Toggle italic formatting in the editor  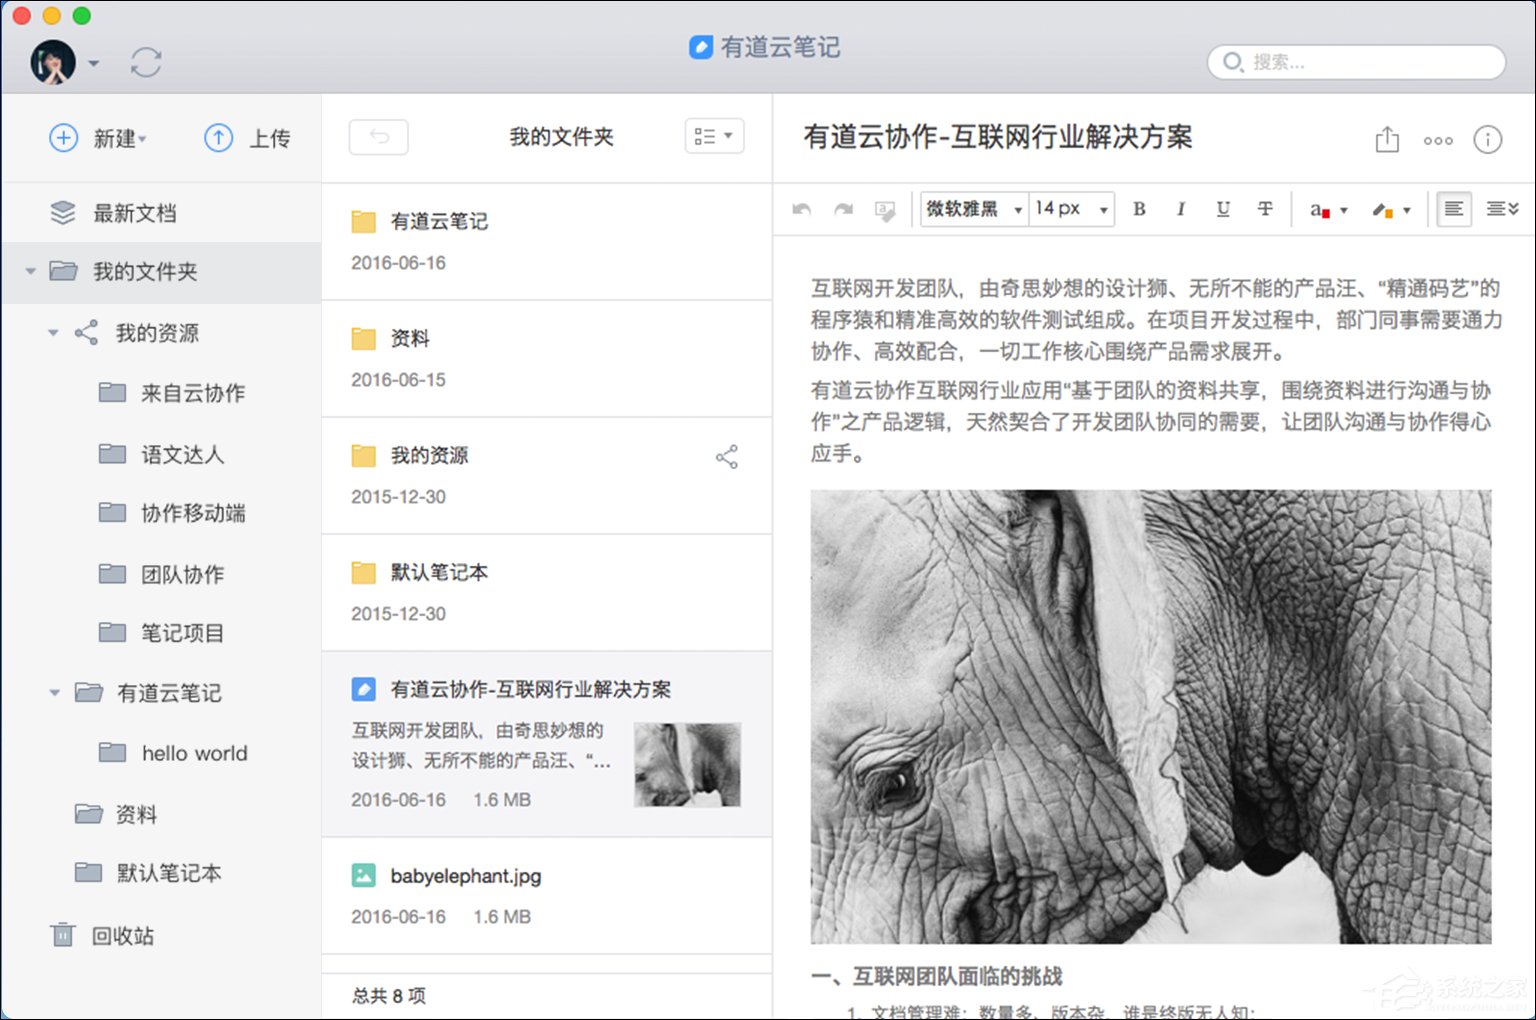coord(1181,209)
